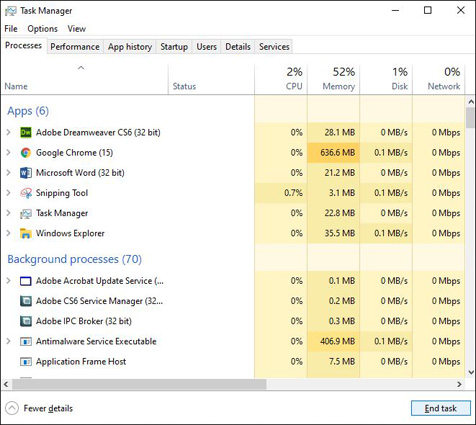Expand the Microsoft Word process
The image size is (476, 425).
9,173
